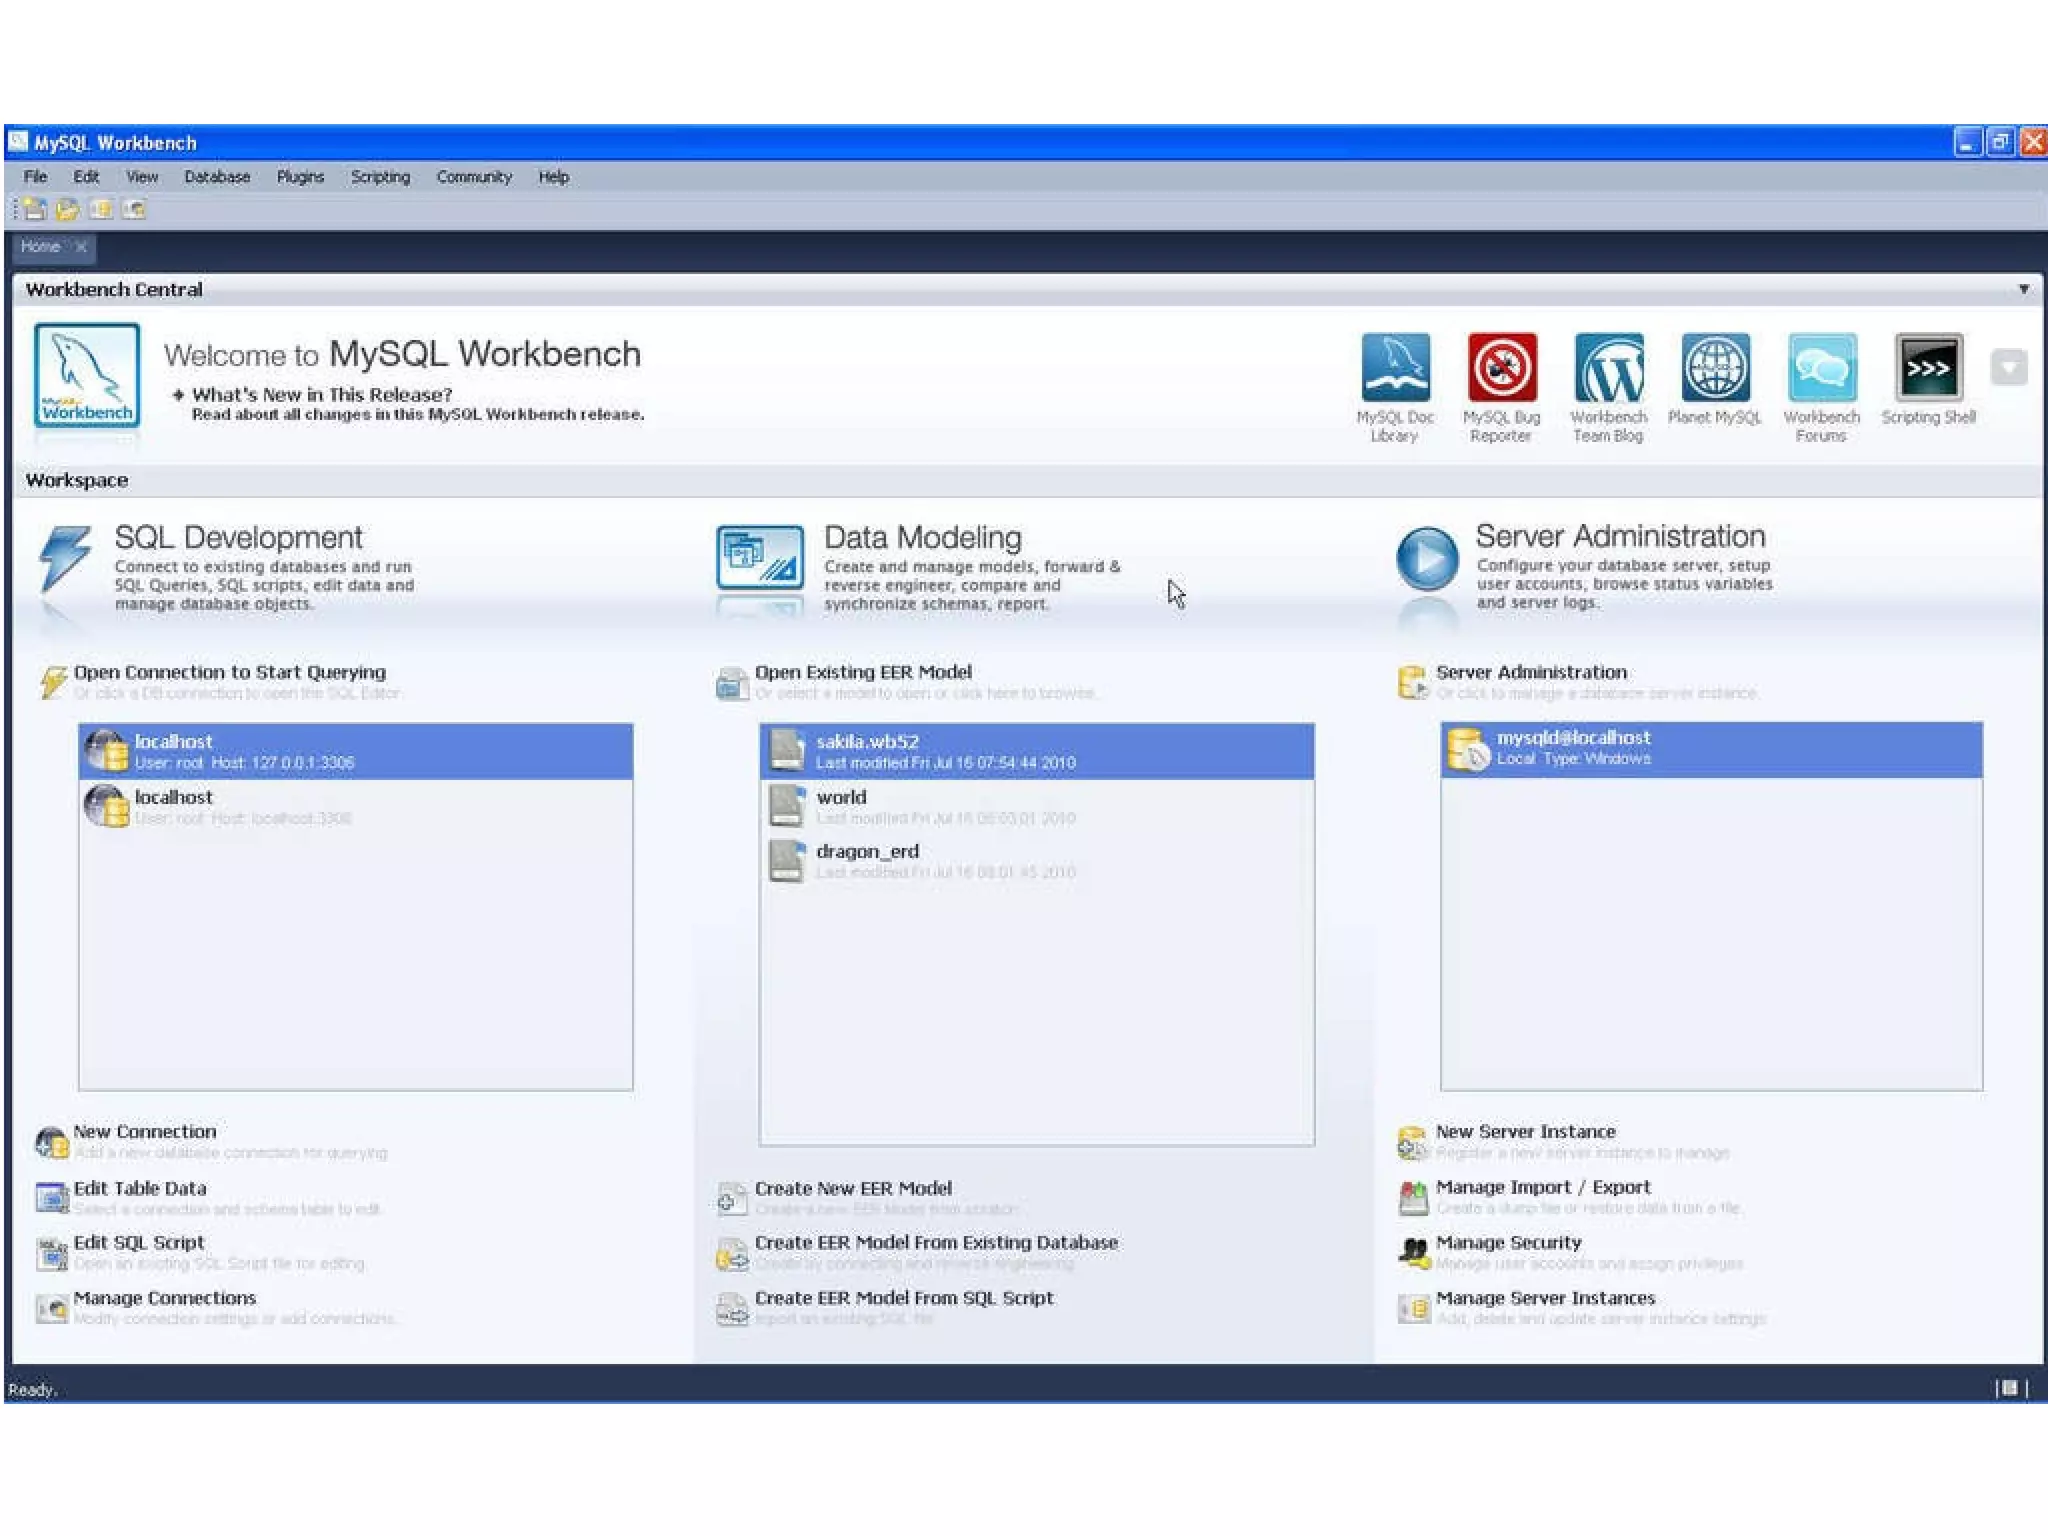Open the Workbench Forums icon
Screen dimensions: 2048x1536
[x=1821, y=368]
